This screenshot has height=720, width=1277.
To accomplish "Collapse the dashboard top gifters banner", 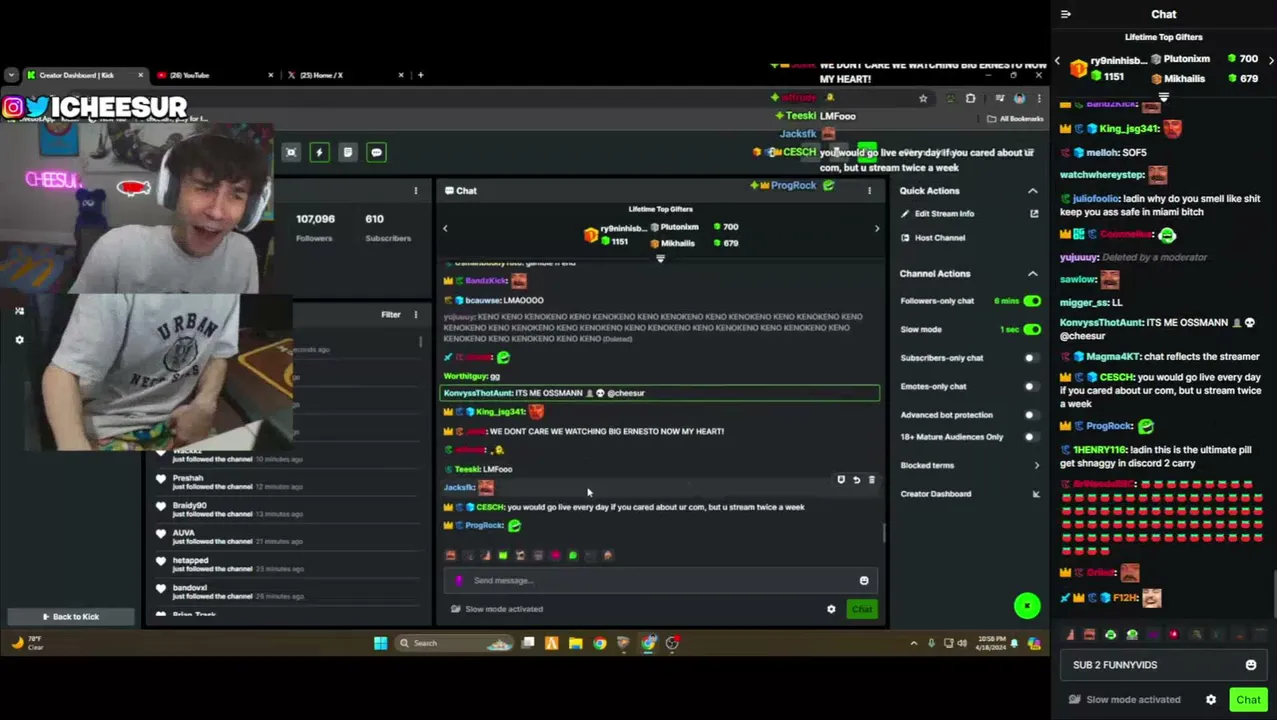I will (x=660, y=258).
